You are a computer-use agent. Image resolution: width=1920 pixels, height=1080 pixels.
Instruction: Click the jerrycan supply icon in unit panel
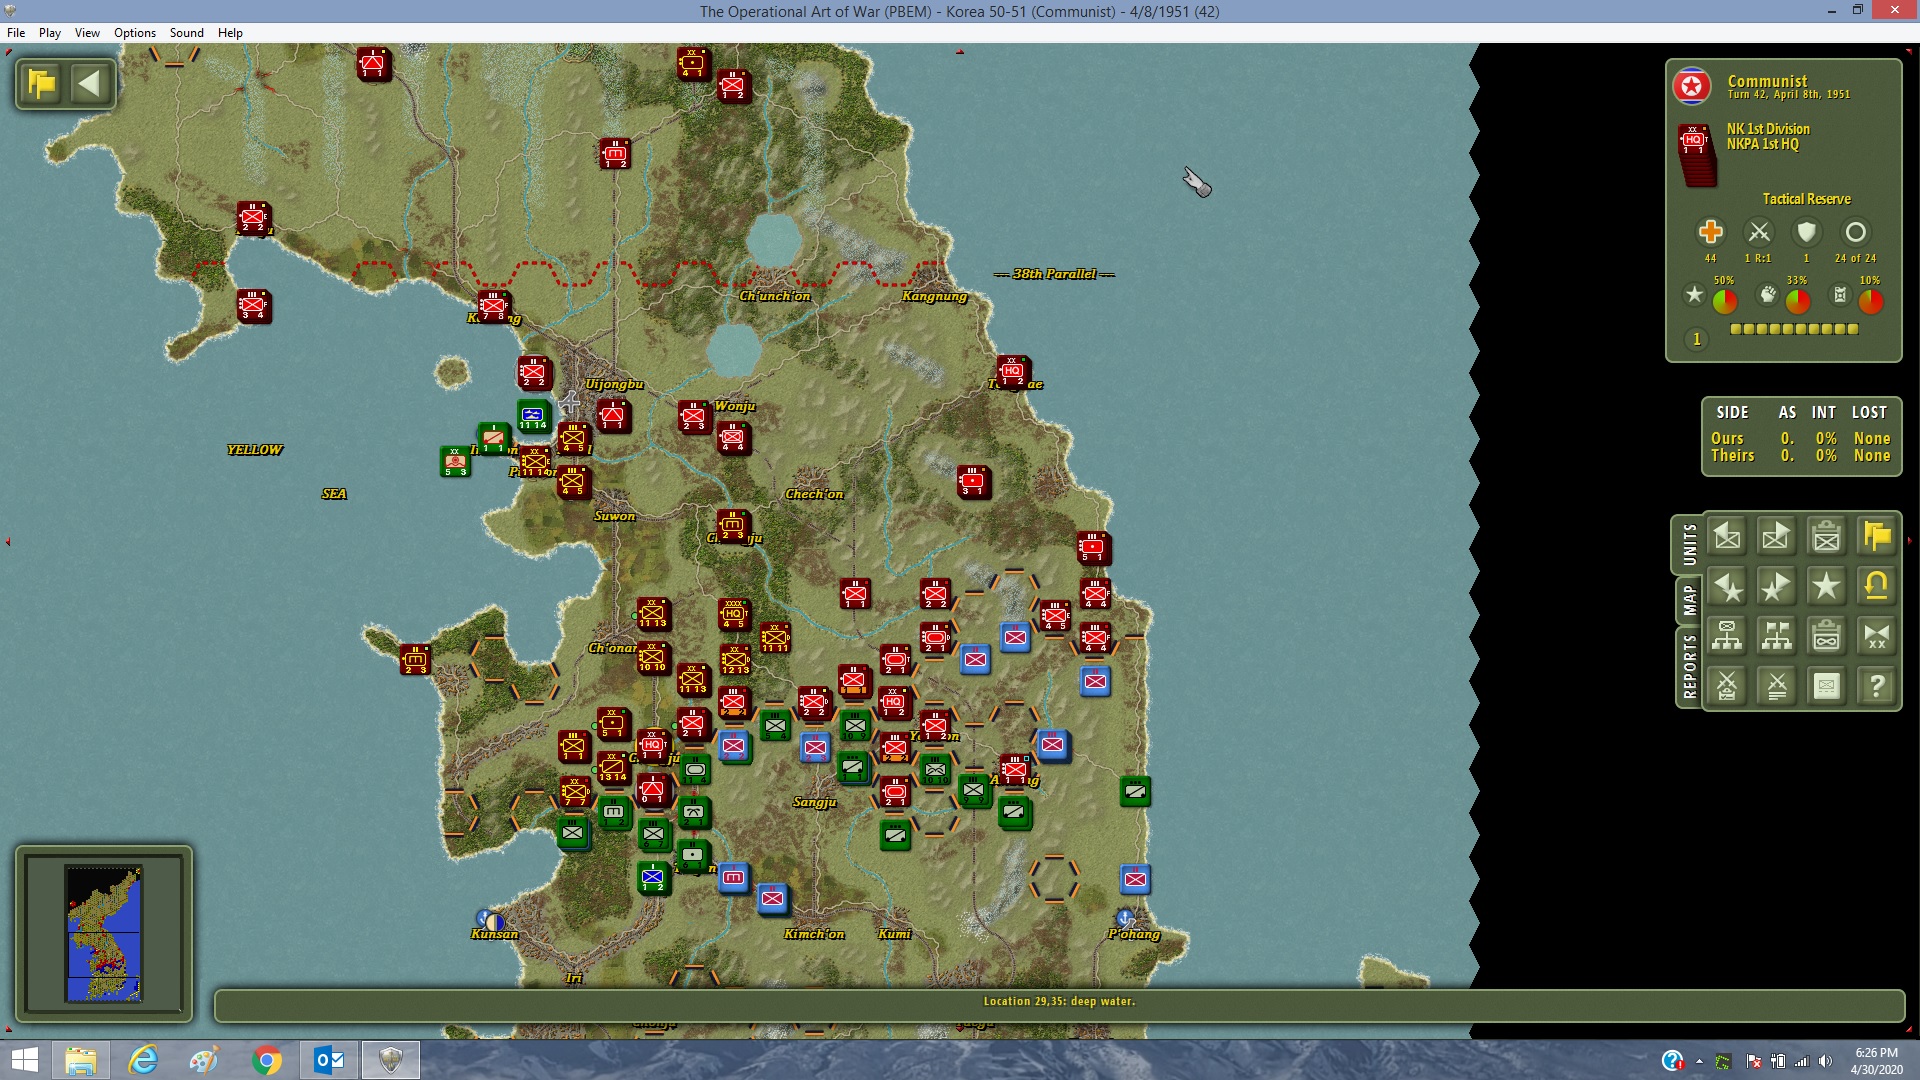click(x=1840, y=295)
